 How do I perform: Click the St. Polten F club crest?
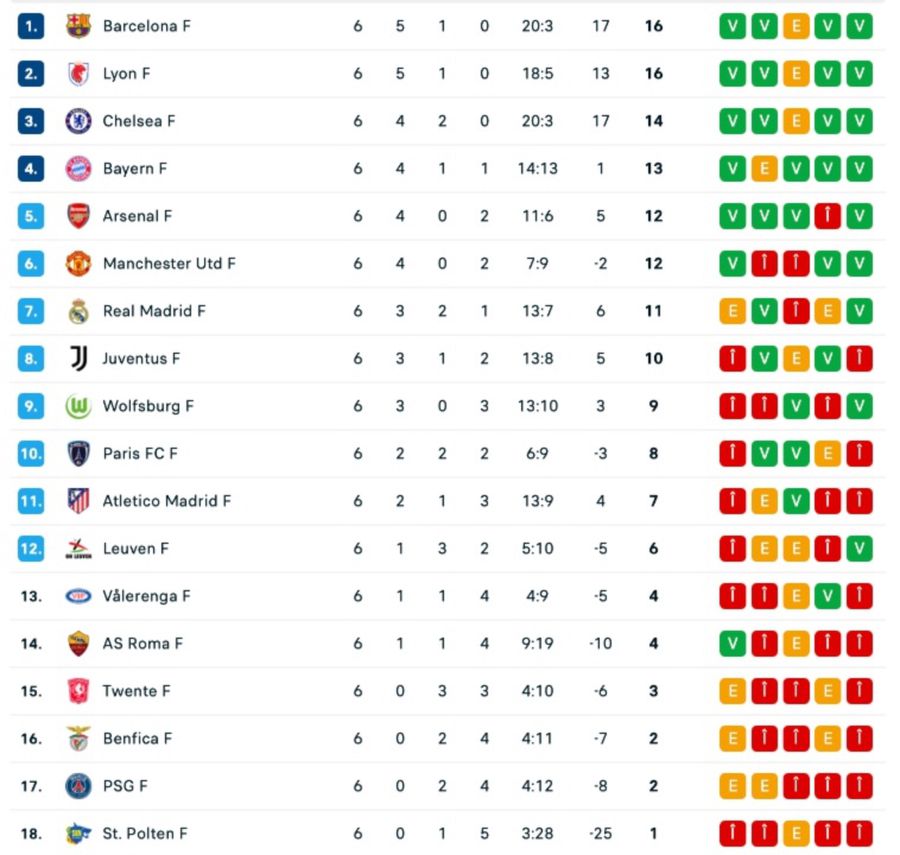coord(78,834)
